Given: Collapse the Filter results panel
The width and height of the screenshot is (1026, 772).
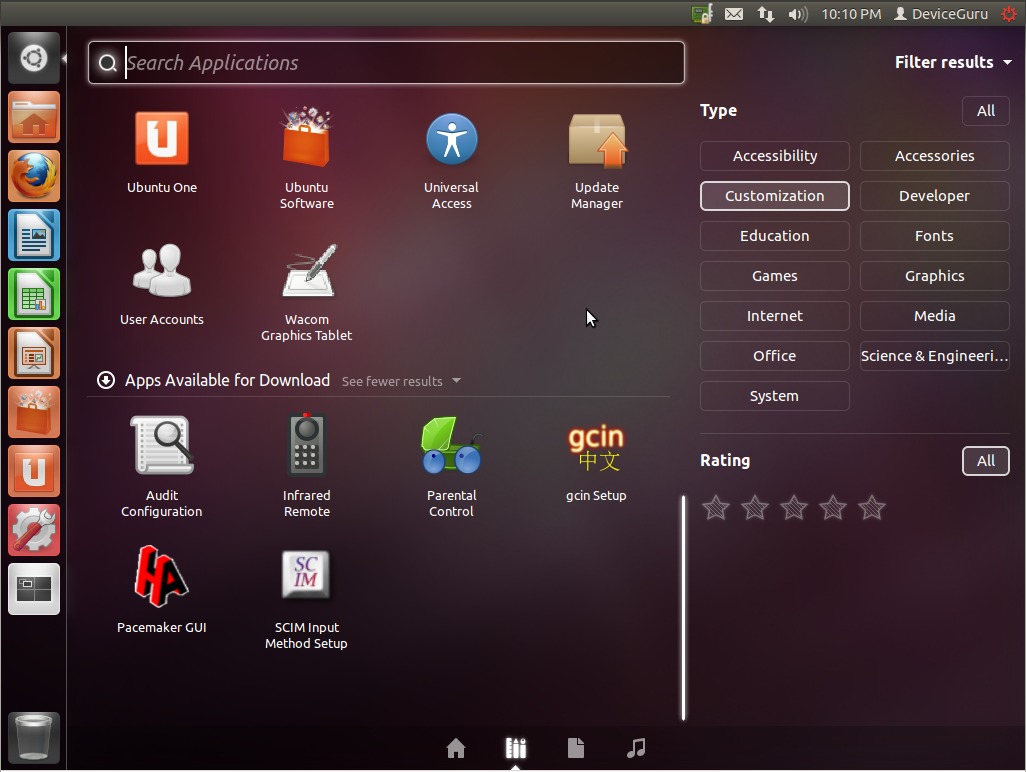Looking at the screenshot, I should coord(953,62).
